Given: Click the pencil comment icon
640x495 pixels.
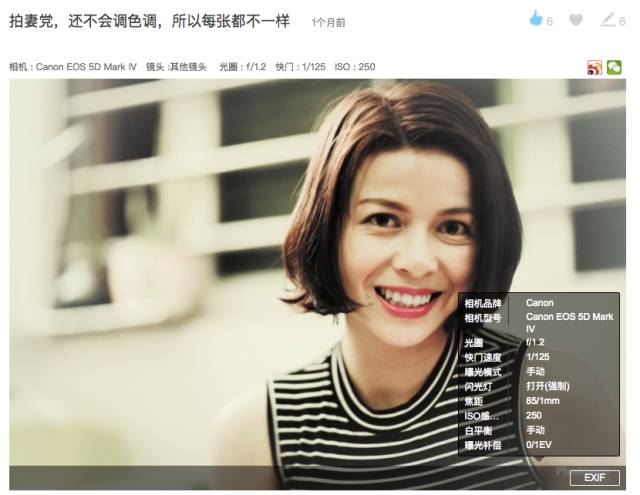Looking at the screenshot, I should click(x=608, y=19).
